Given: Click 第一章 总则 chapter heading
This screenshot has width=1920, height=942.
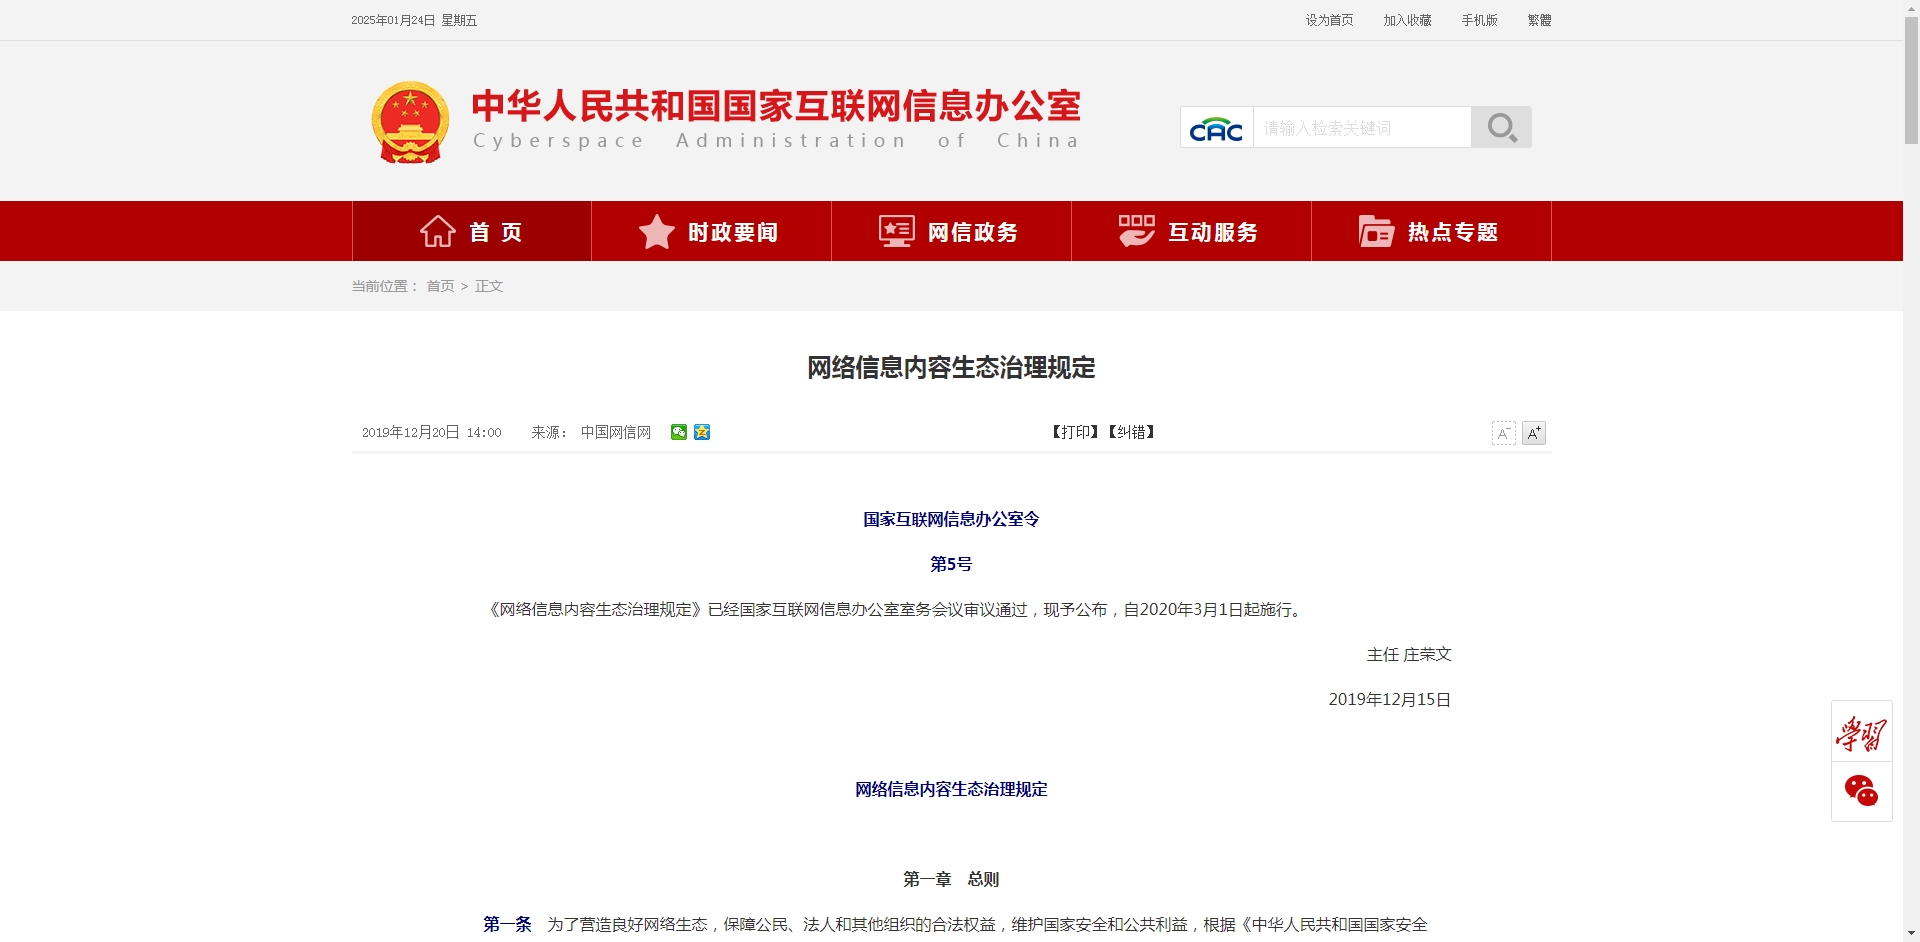Looking at the screenshot, I should [x=951, y=879].
